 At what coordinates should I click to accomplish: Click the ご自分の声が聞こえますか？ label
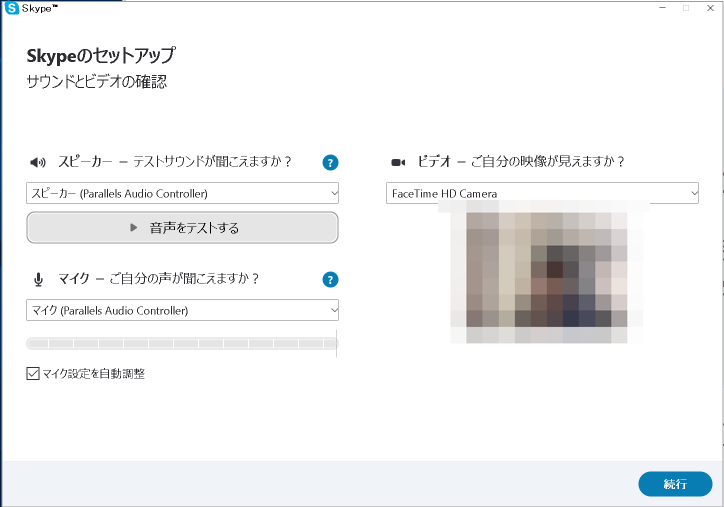184,278
